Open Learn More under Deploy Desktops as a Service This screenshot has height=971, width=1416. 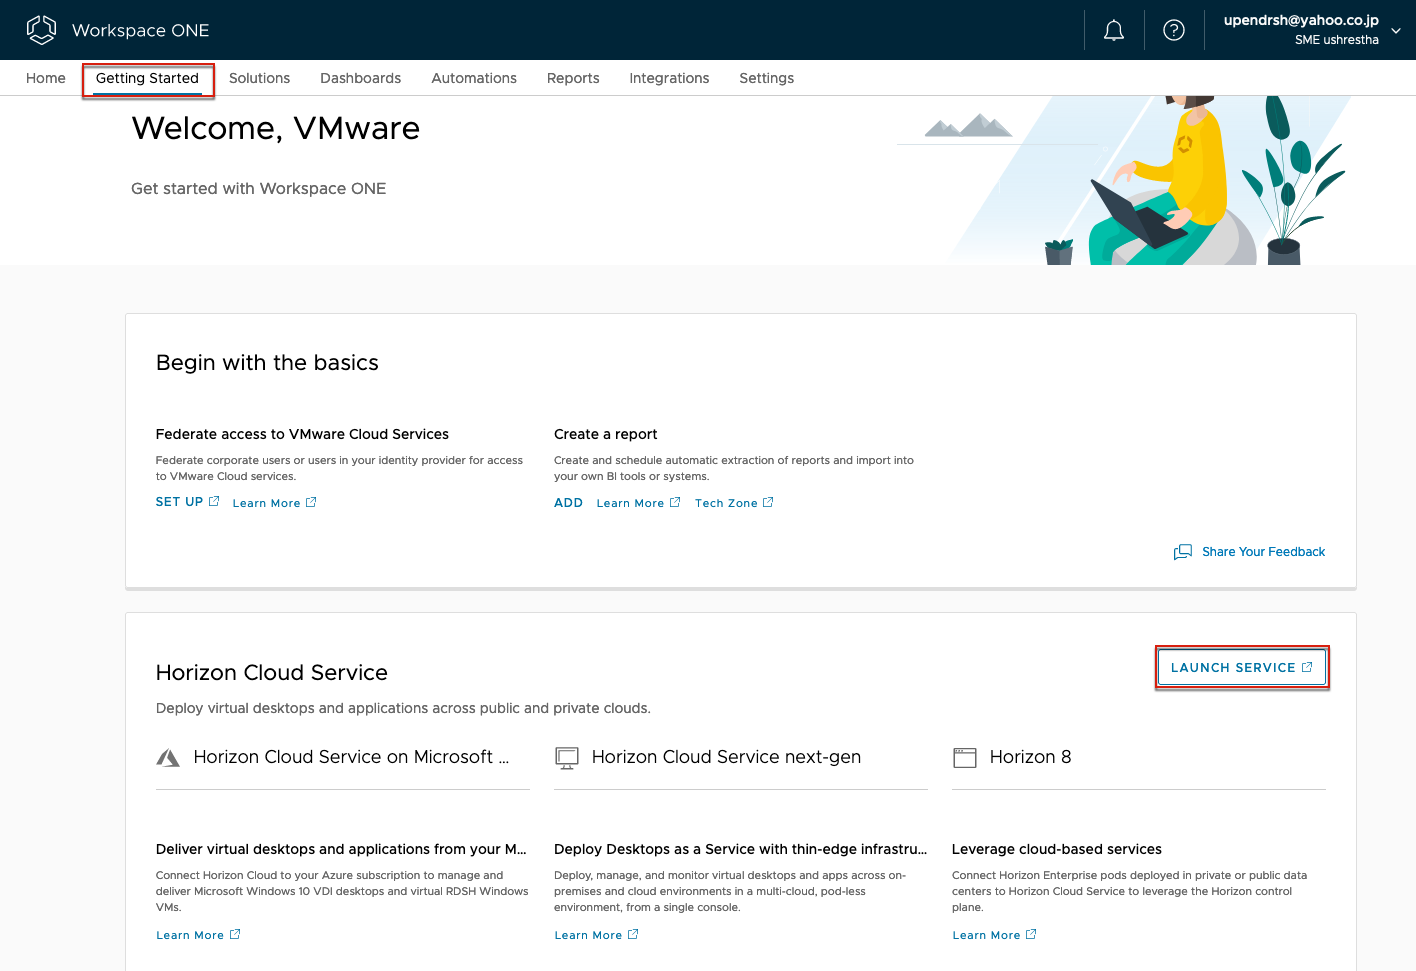click(588, 936)
